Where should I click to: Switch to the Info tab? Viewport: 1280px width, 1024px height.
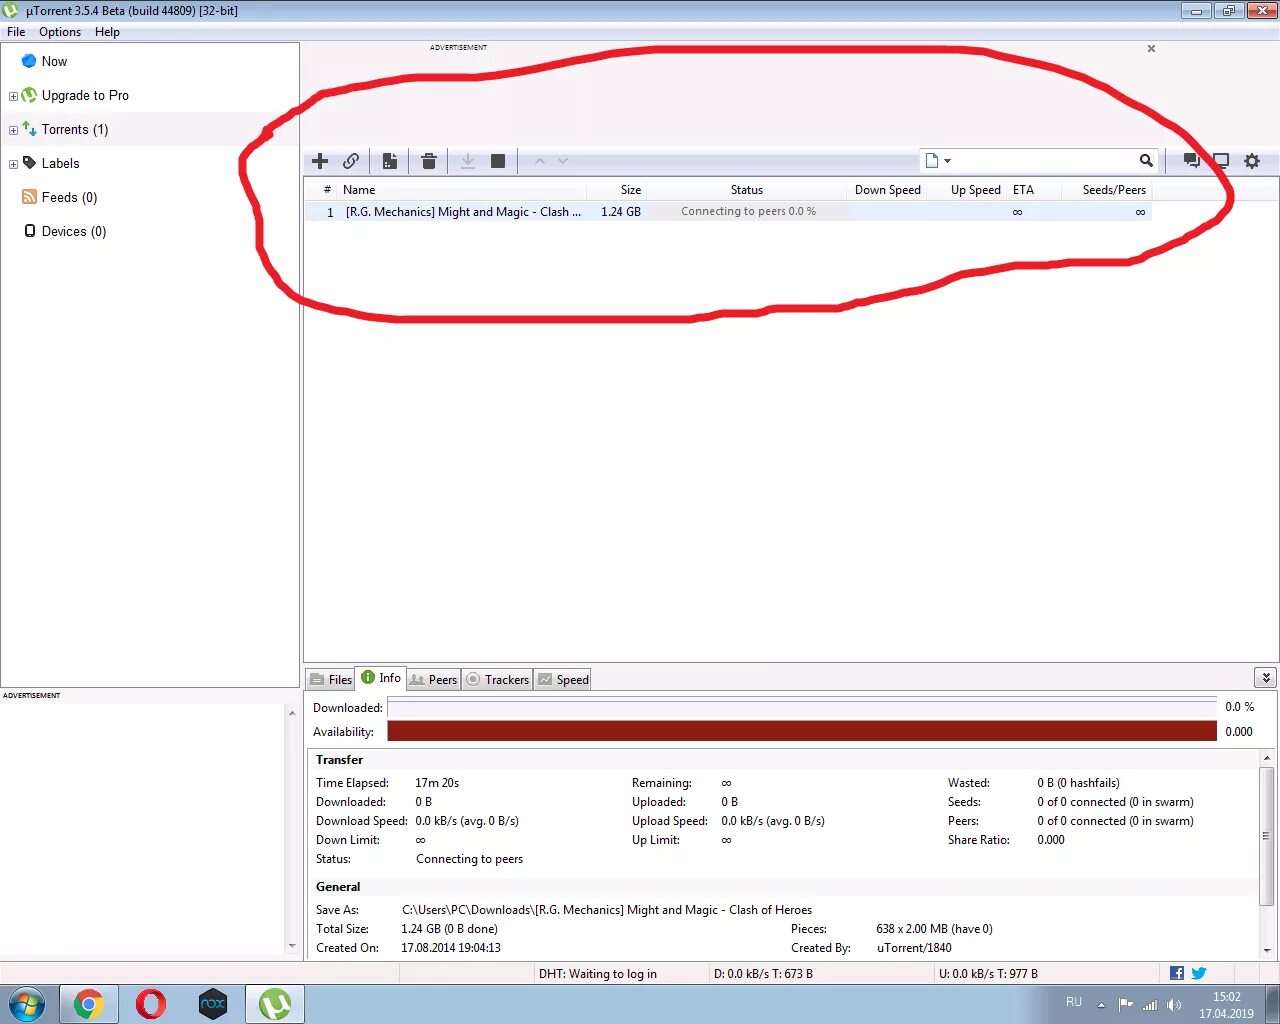381,678
